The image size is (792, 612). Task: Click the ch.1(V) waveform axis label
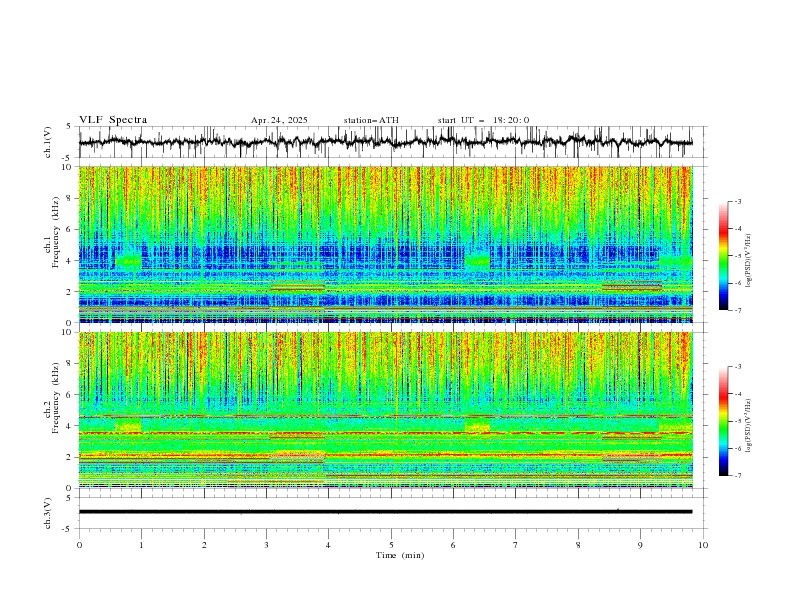(48, 142)
